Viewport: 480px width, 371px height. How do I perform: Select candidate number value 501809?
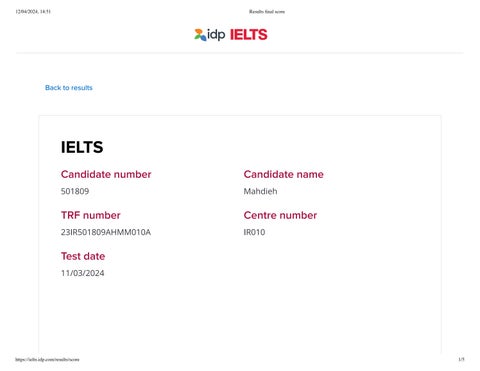[75, 191]
